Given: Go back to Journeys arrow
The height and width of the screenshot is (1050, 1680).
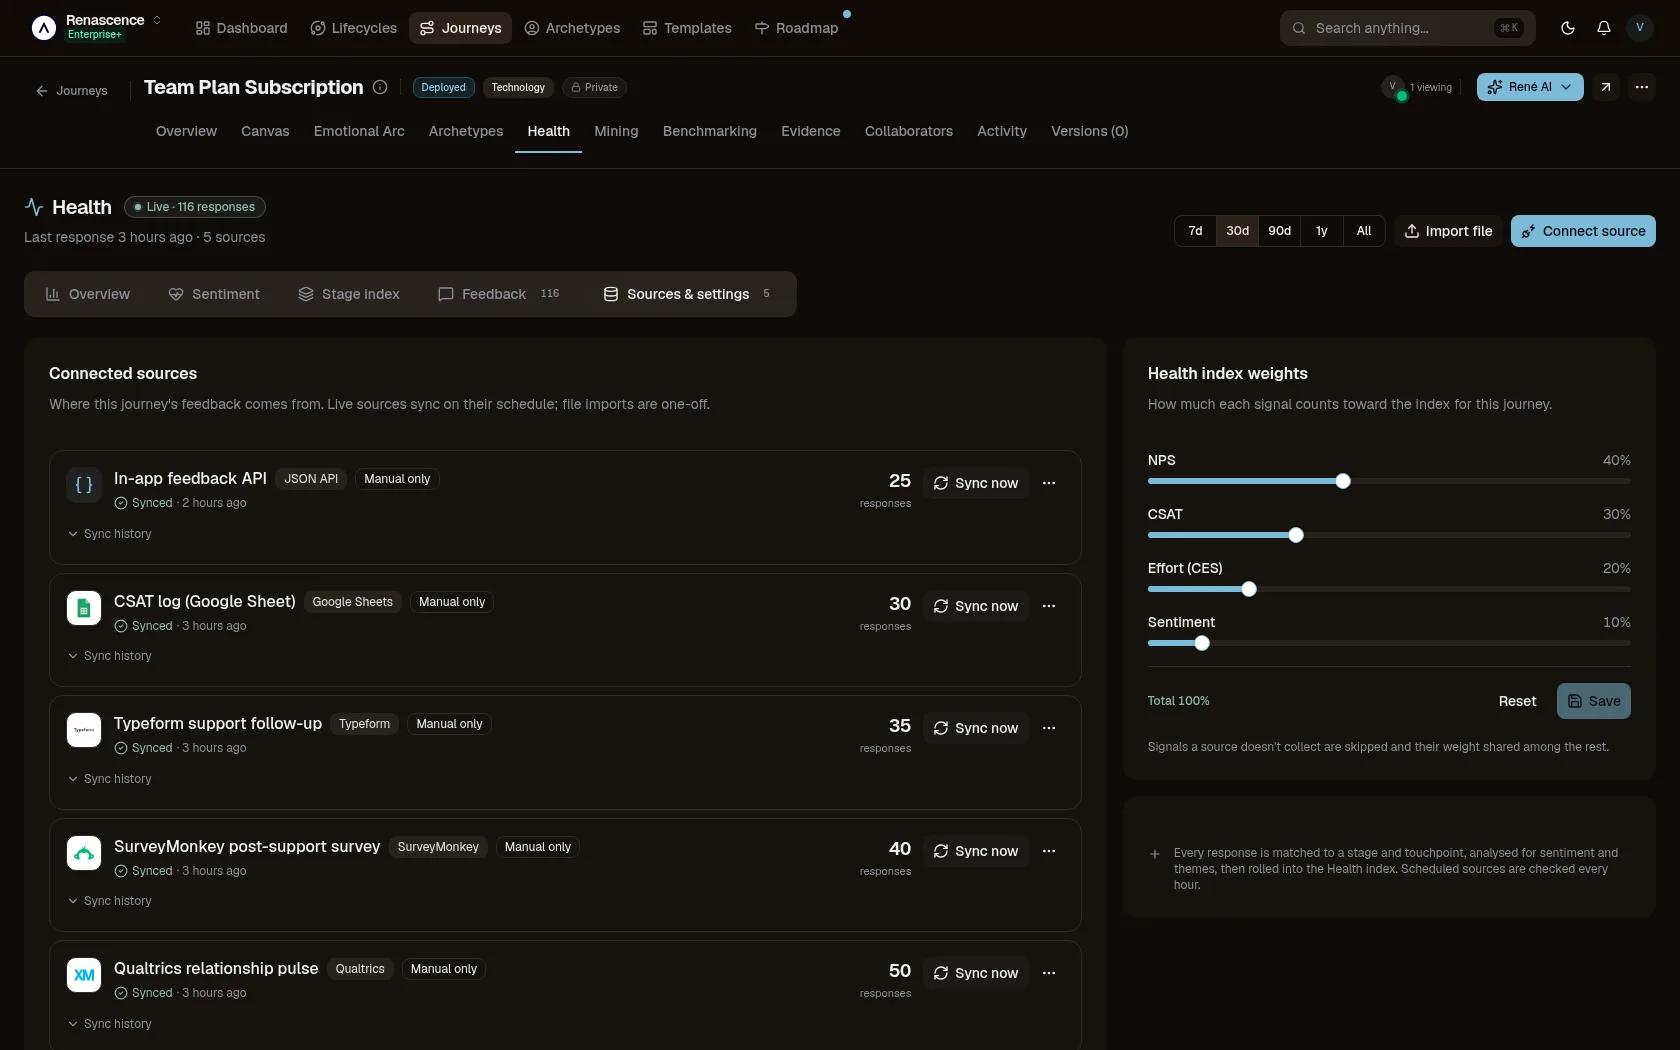Looking at the screenshot, I should click(71, 90).
